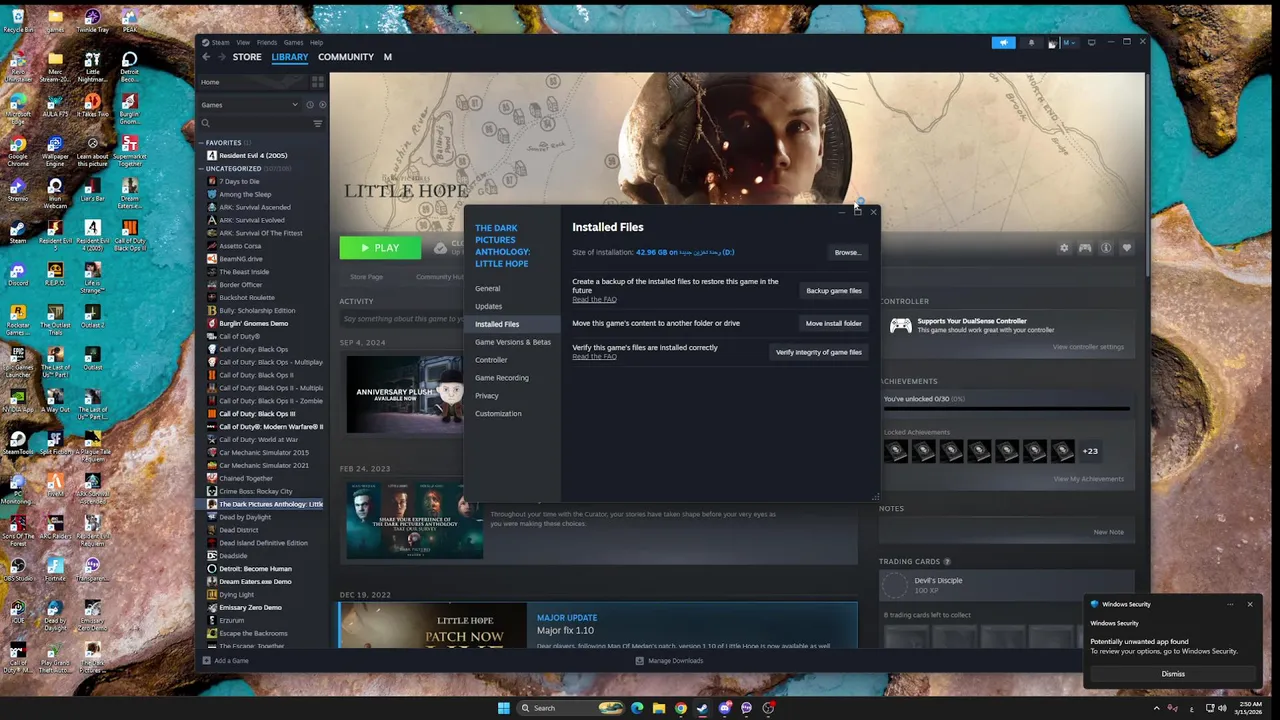Click Move install folder button
Viewport: 1280px width, 720px height.
(x=833, y=323)
